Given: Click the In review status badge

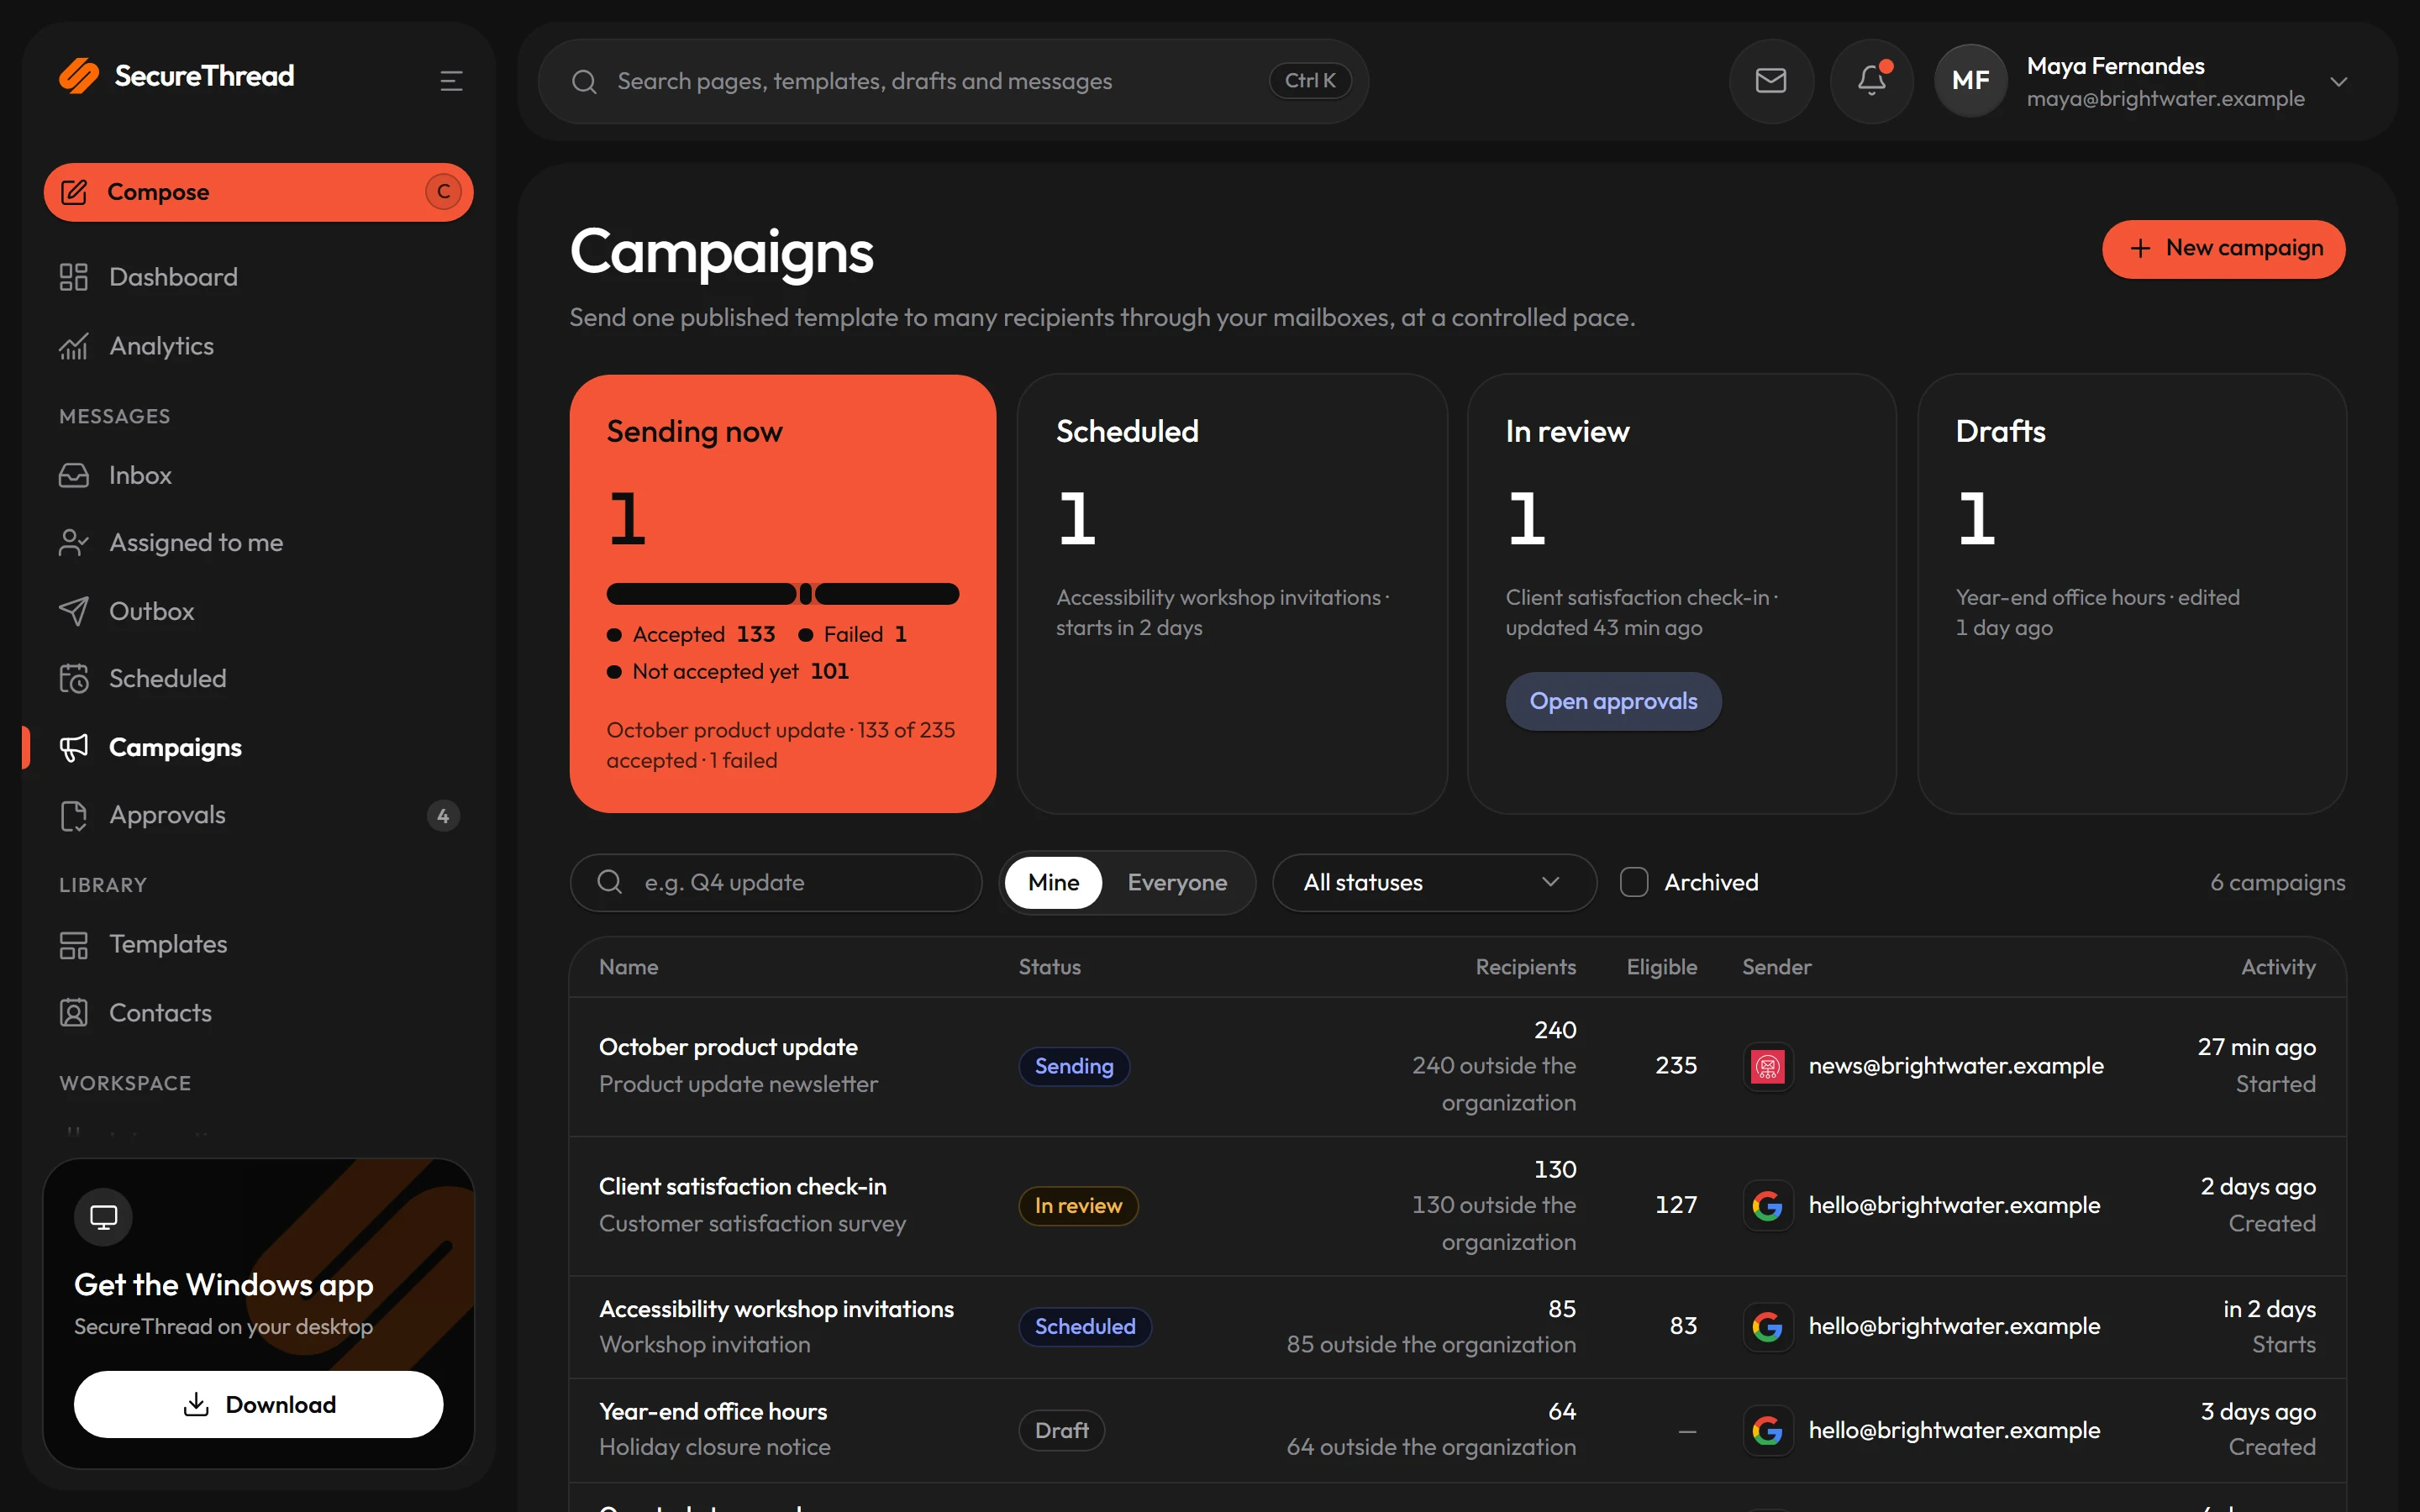Looking at the screenshot, I should 1078,1206.
